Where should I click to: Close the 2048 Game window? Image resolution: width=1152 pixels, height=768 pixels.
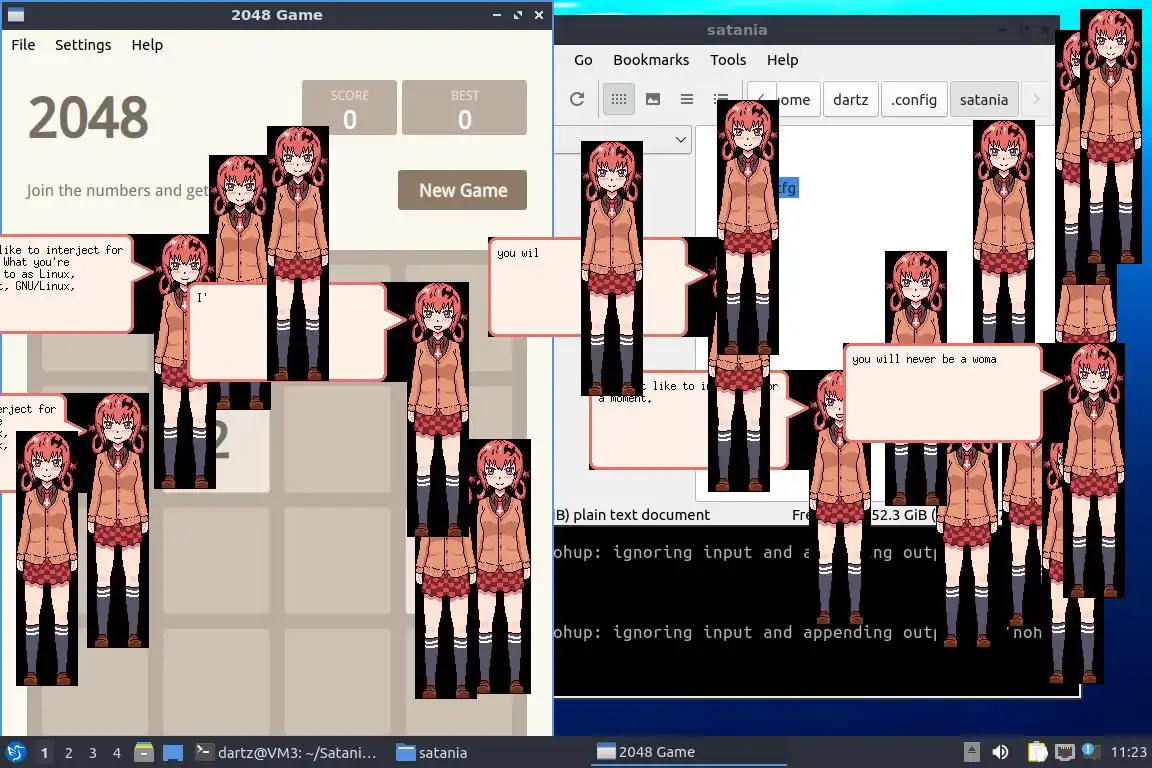tap(539, 15)
